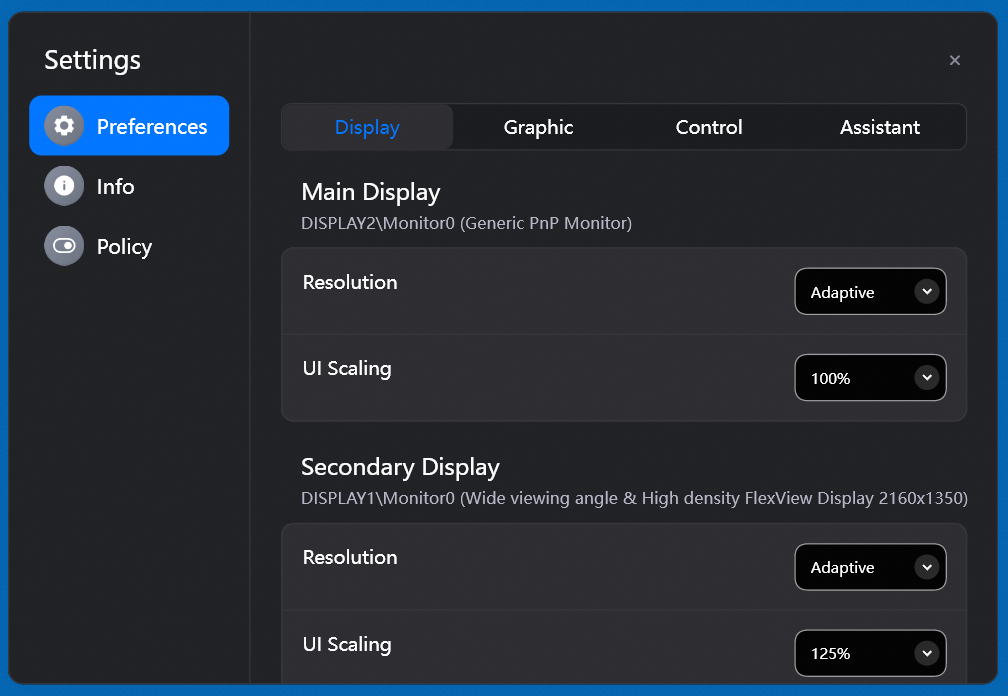Expand the Main Display UI Scaling dropdown
Screen dimensions: 1008x696
click(x=869, y=378)
